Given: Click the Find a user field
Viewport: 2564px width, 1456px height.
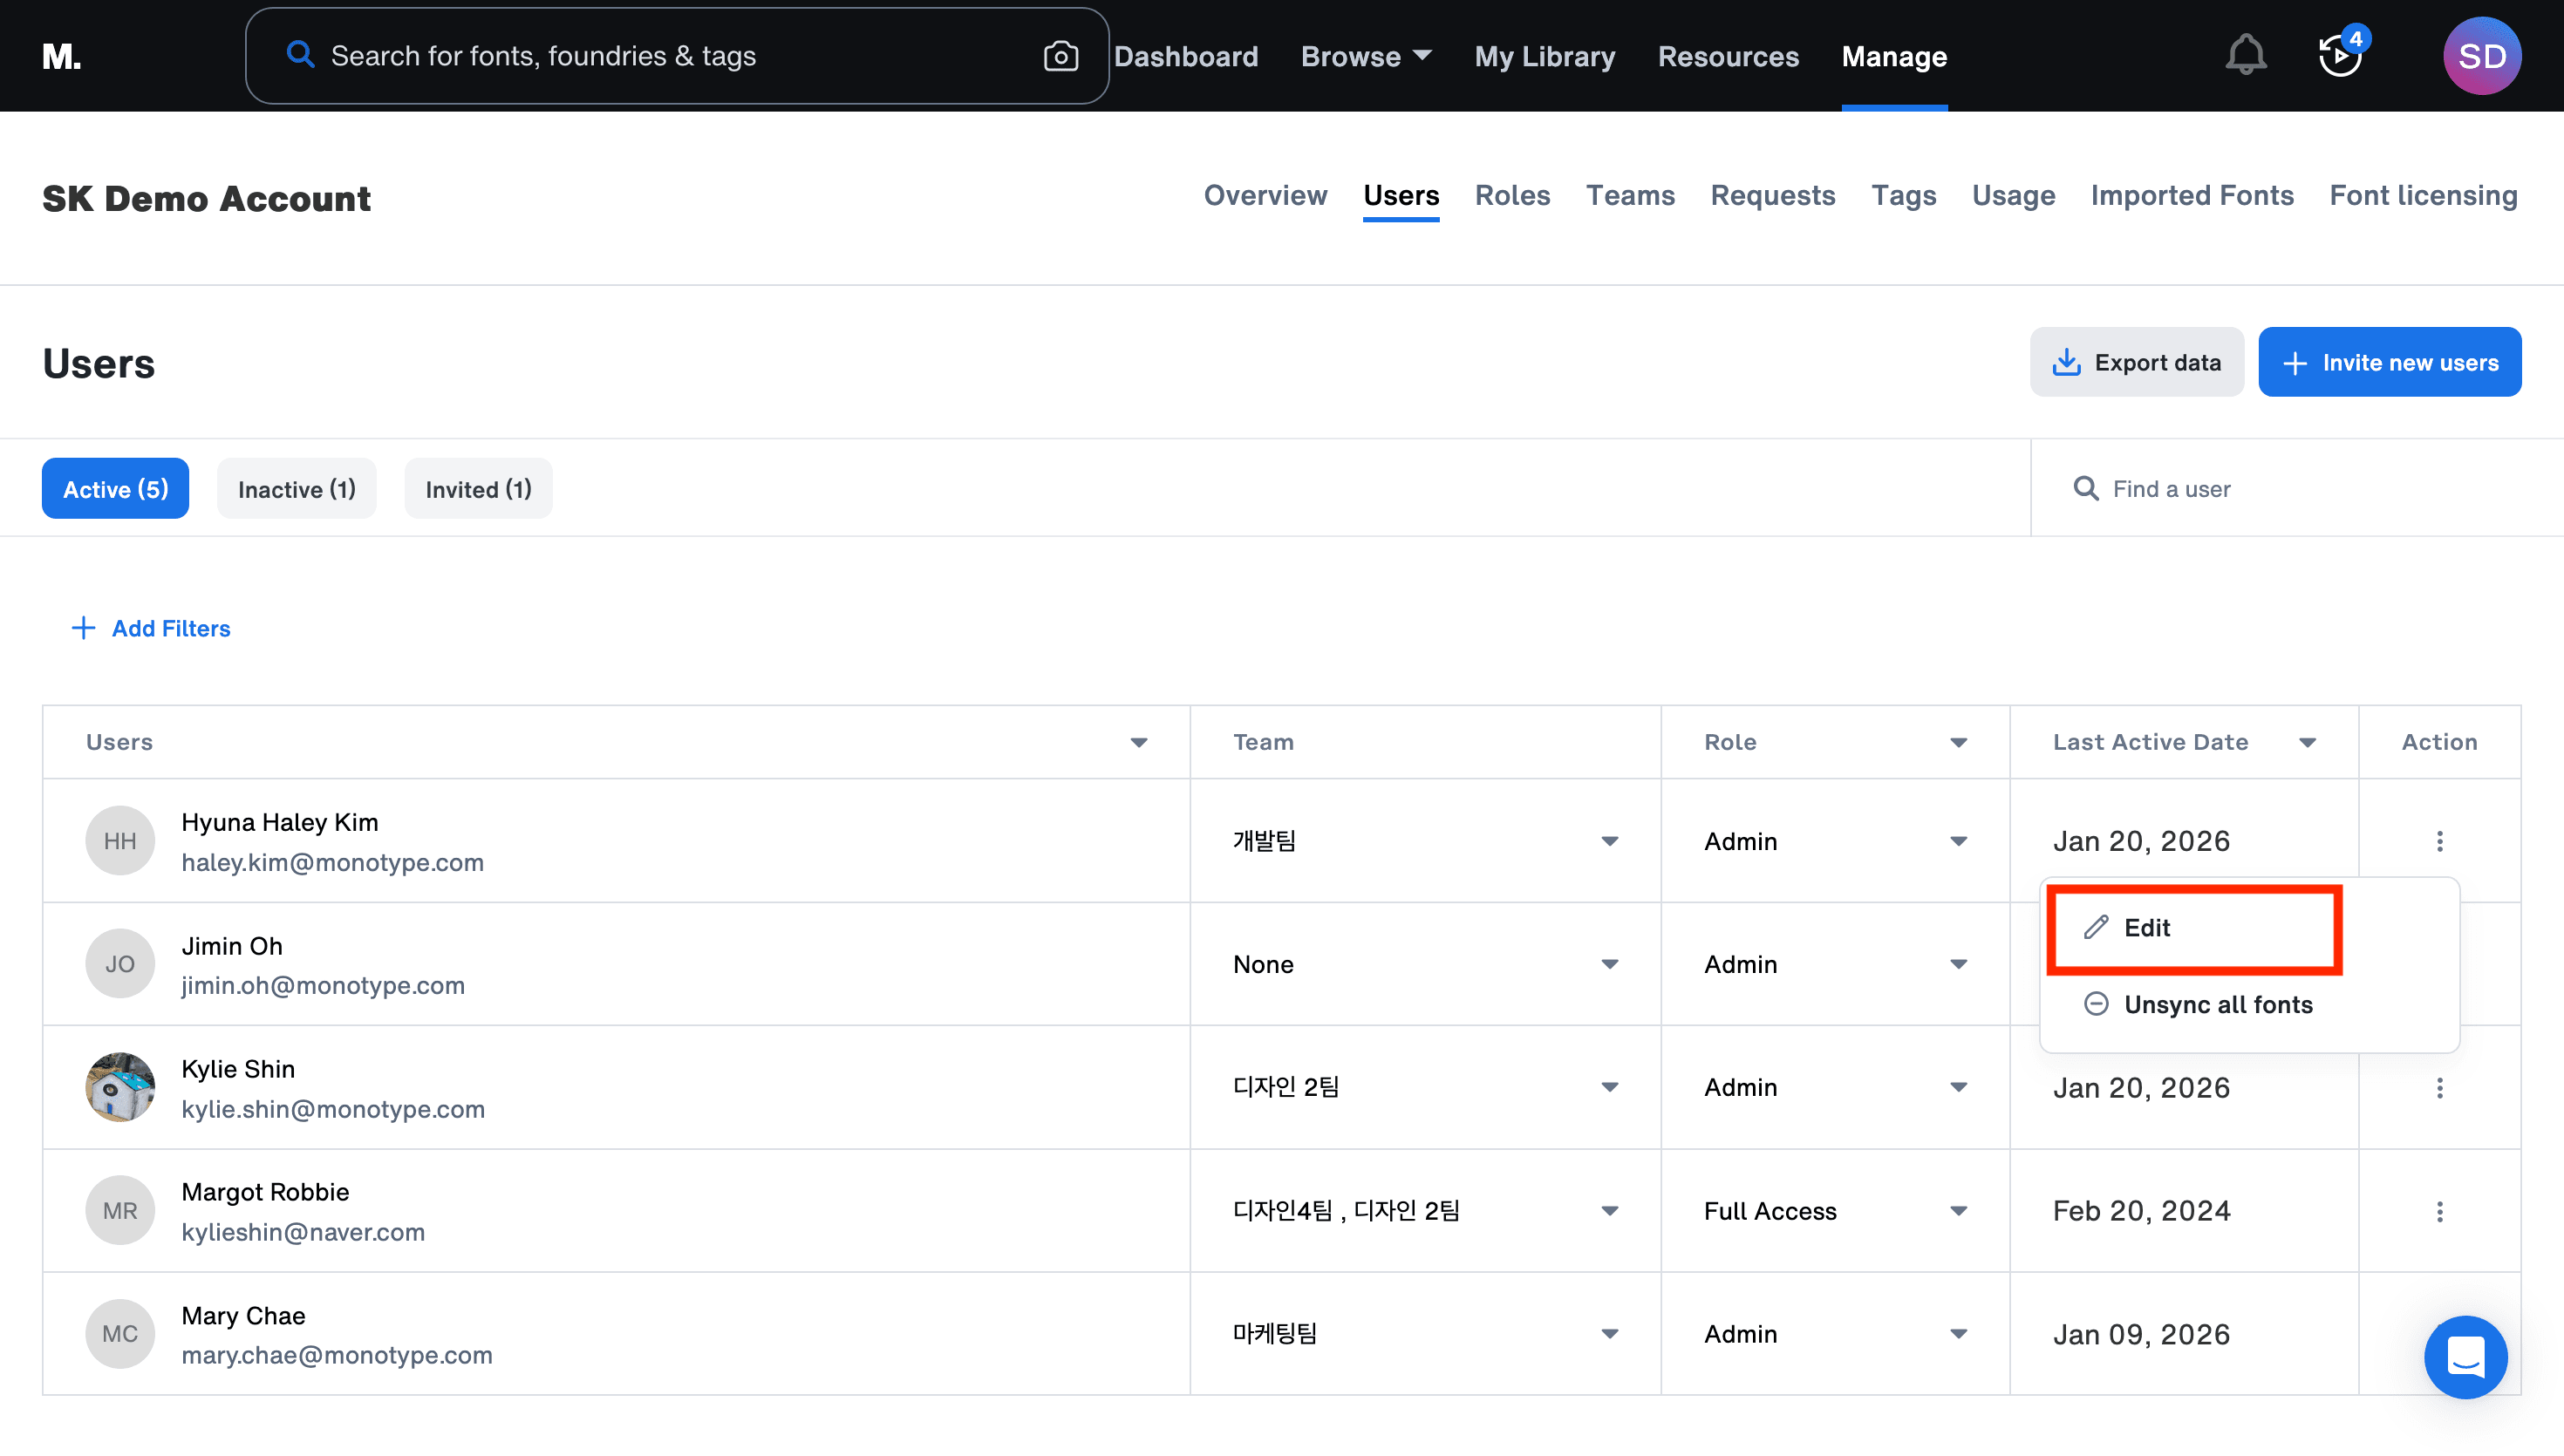Looking at the screenshot, I should coord(2290,489).
